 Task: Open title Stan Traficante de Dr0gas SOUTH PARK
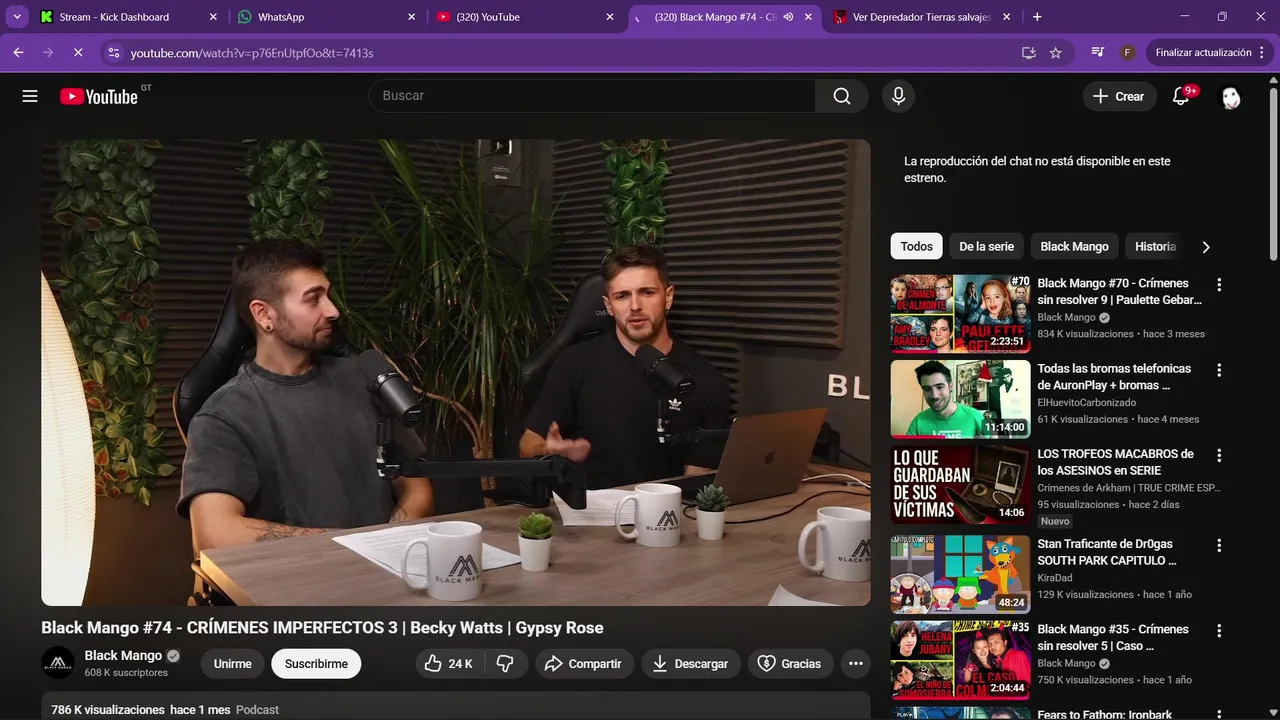pyautogui.click(x=1107, y=552)
